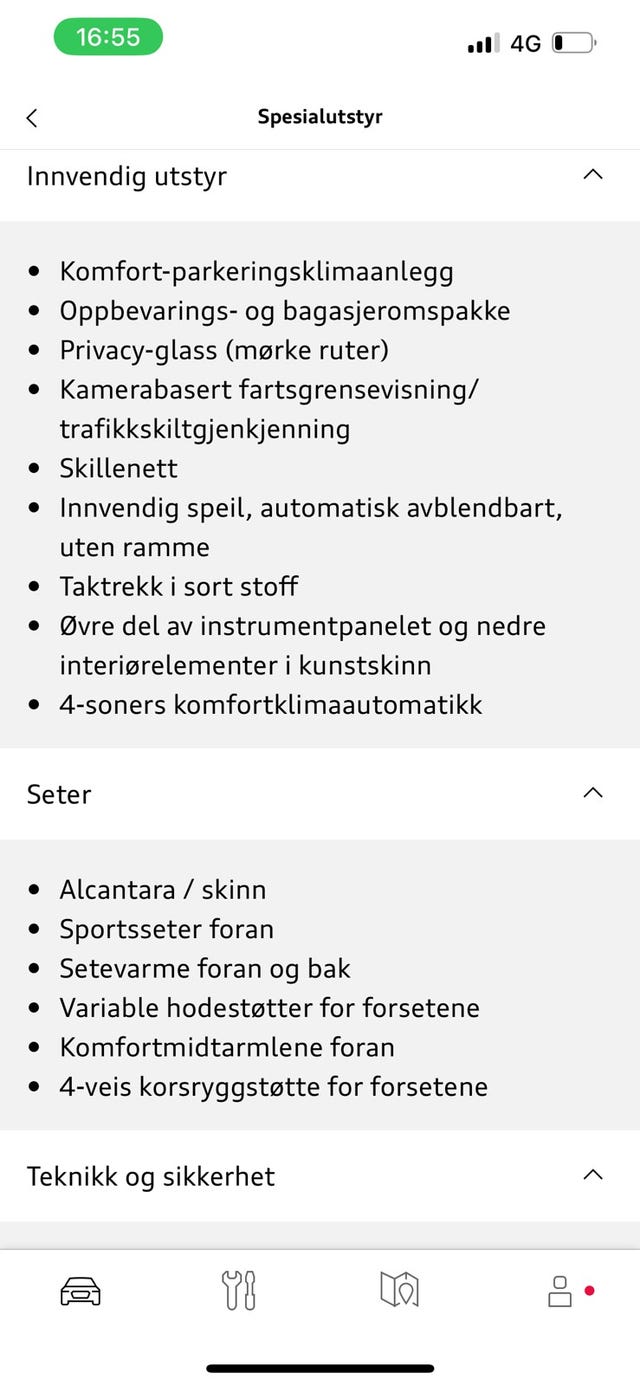Image resolution: width=640 pixels, height=1386 pixels.
Task: Tap Setevarme foran og bak item
Action: click(205, 968)
